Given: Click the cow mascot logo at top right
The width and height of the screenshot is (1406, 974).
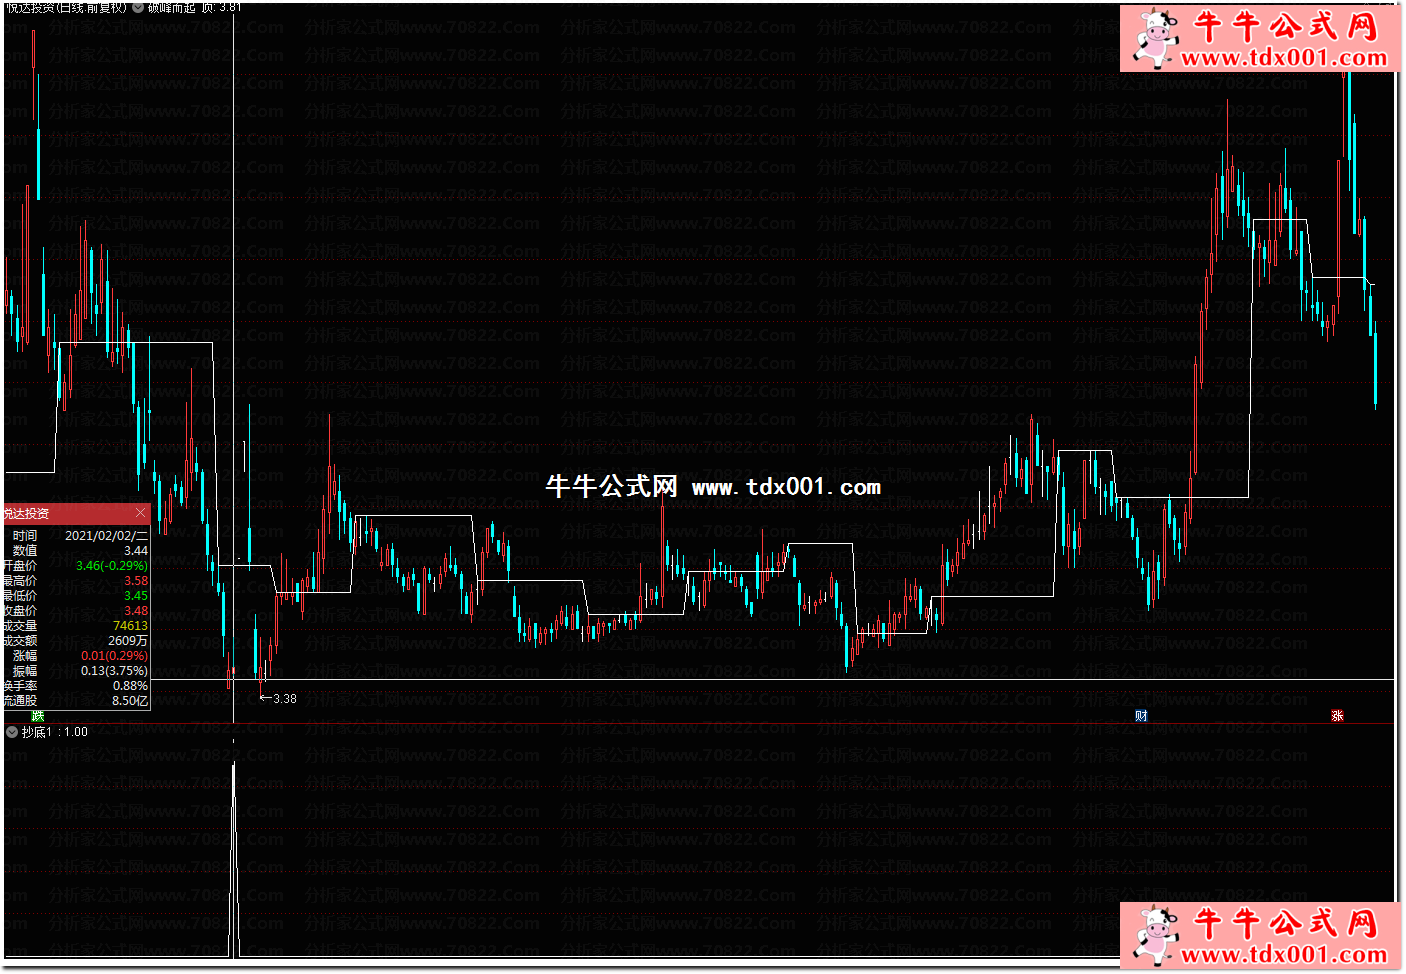Looking at the screenshot, I should (1154, 38).
